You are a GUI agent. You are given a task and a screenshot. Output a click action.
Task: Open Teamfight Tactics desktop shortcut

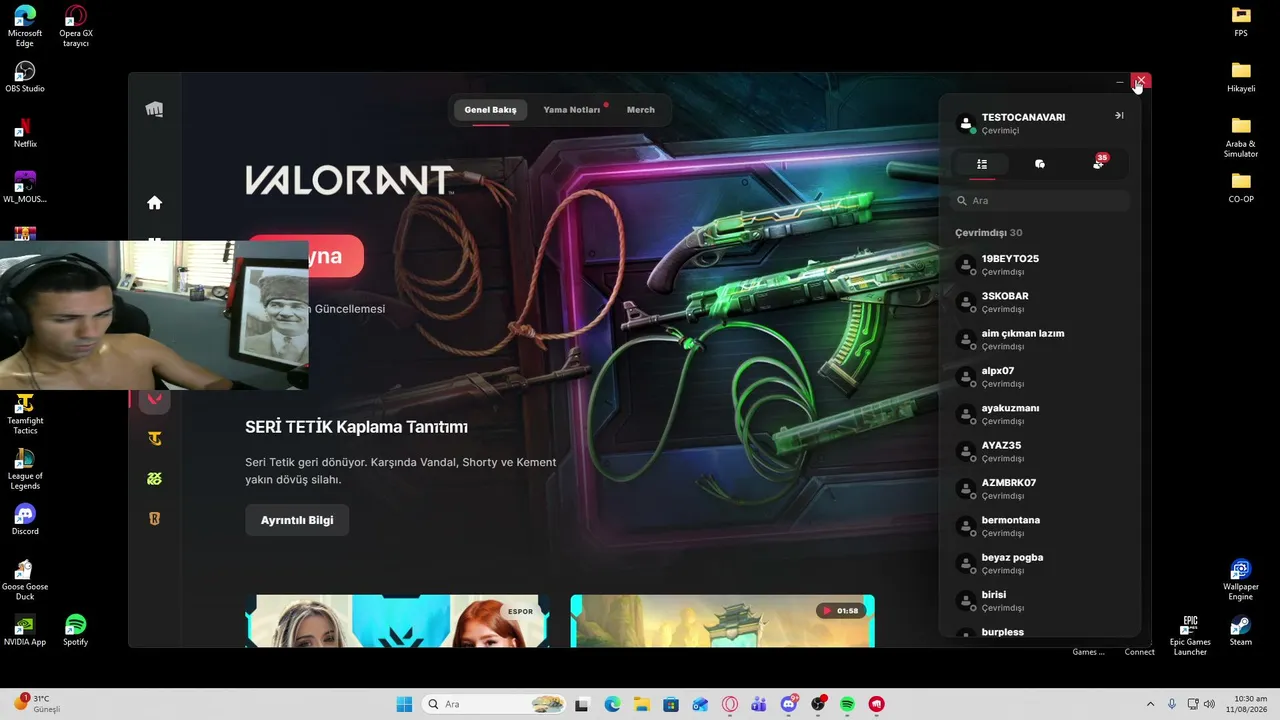pos(25,414)
